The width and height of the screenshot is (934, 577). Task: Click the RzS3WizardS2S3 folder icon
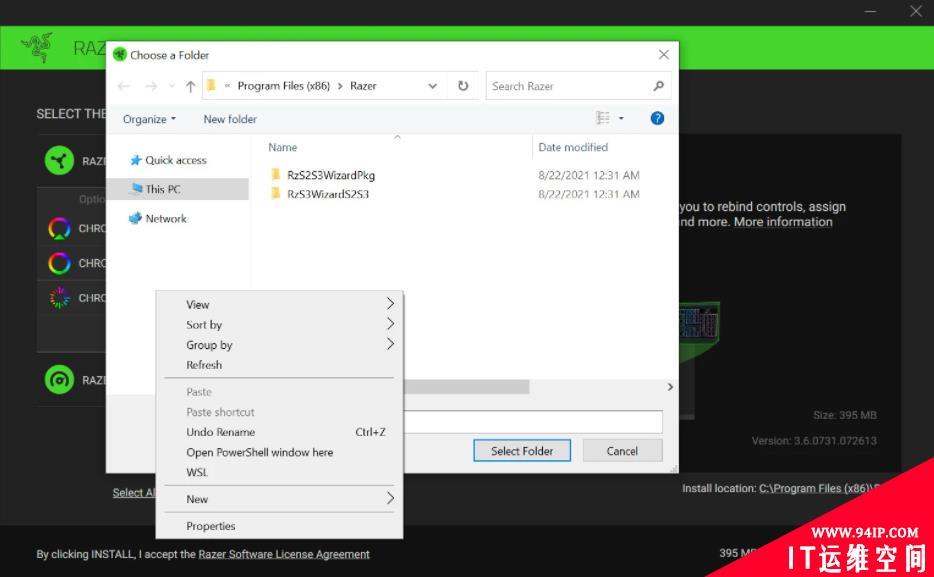click(x=275, y=194)
